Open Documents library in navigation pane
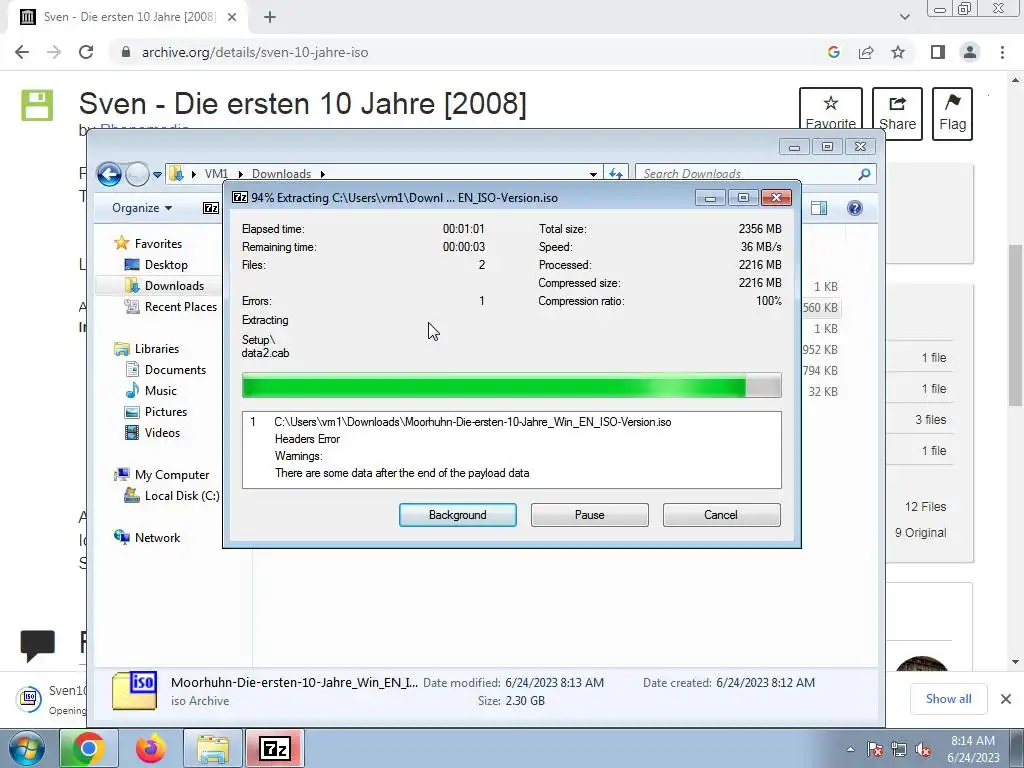 175,370
